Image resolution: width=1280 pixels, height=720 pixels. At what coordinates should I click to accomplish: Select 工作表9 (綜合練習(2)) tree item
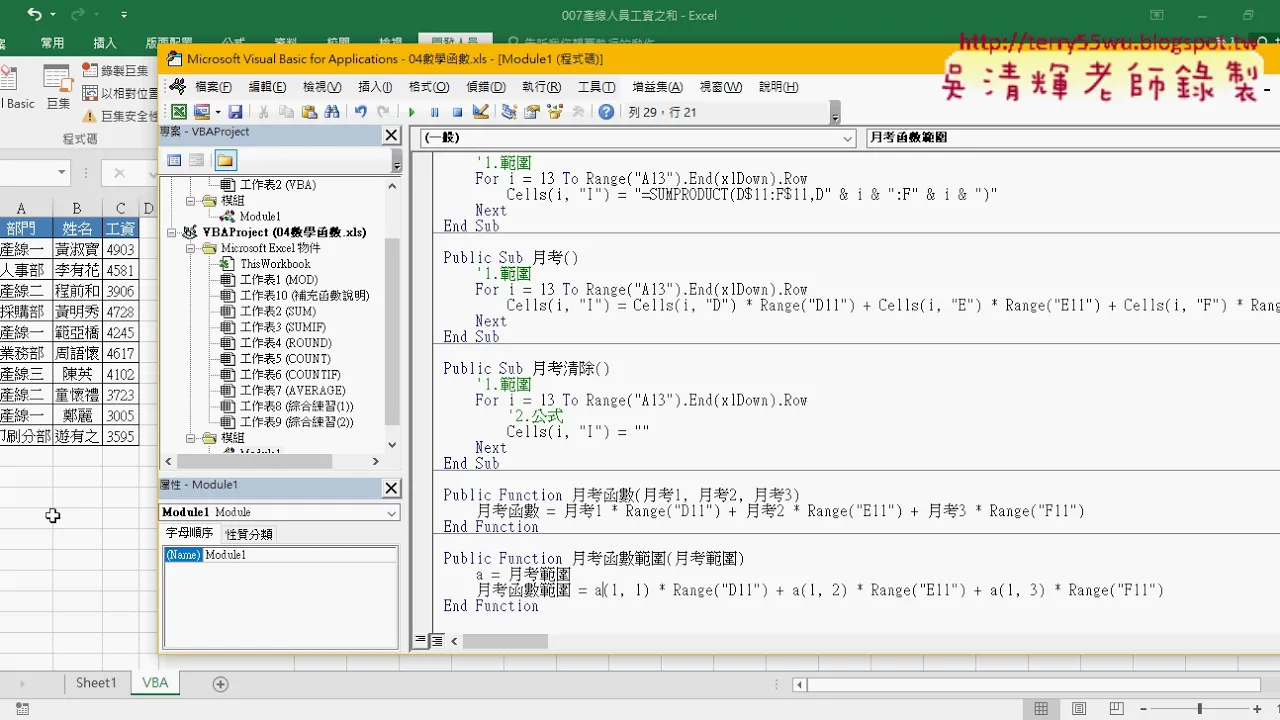click(x=296, y=422)
